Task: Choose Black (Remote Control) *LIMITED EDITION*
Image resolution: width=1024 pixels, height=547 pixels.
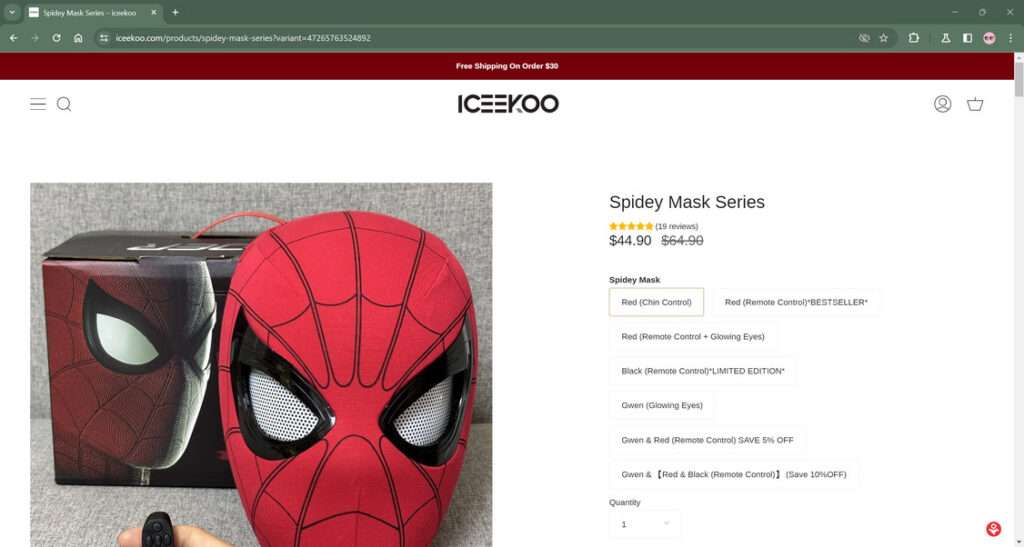Action: coord(702,371)
